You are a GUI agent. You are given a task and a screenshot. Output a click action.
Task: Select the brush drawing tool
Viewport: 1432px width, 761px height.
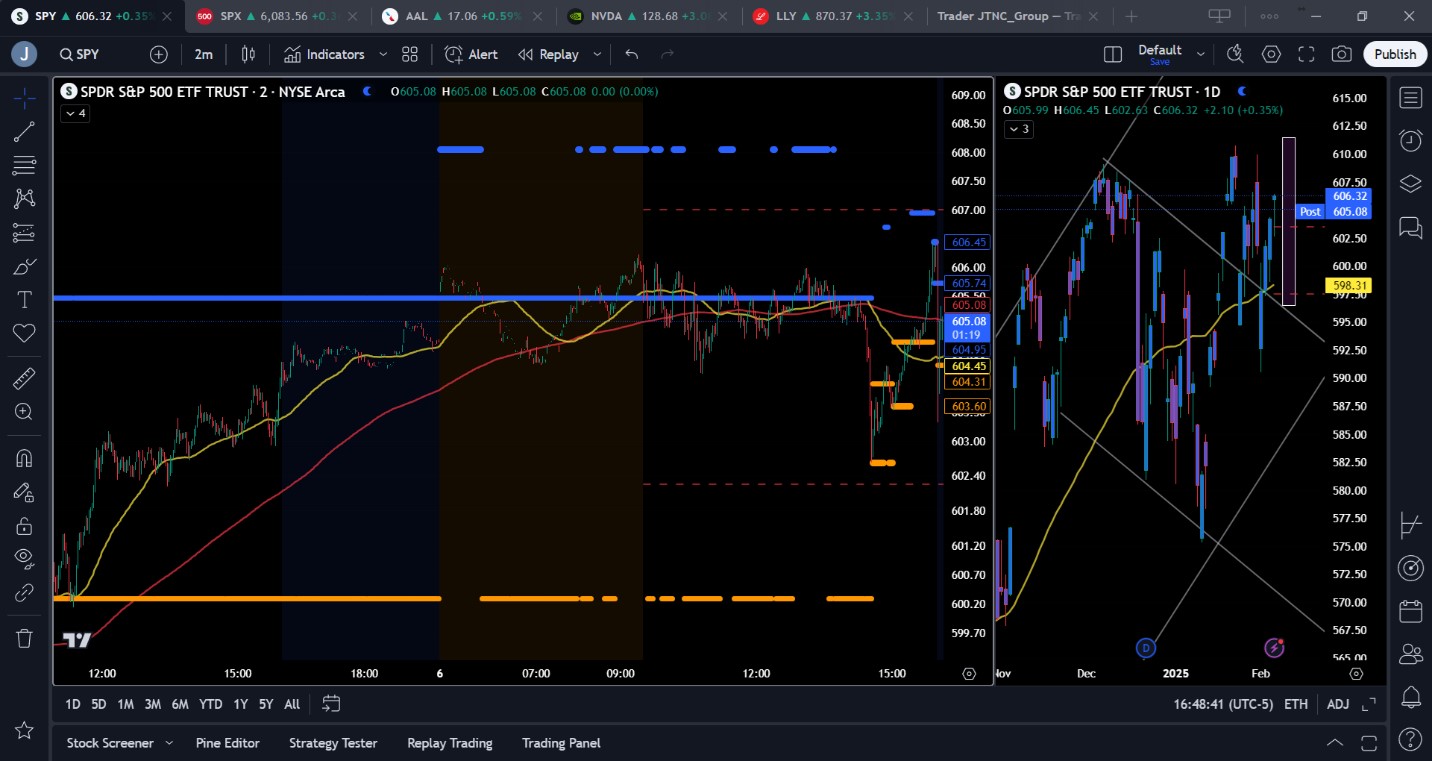[24, 266]
